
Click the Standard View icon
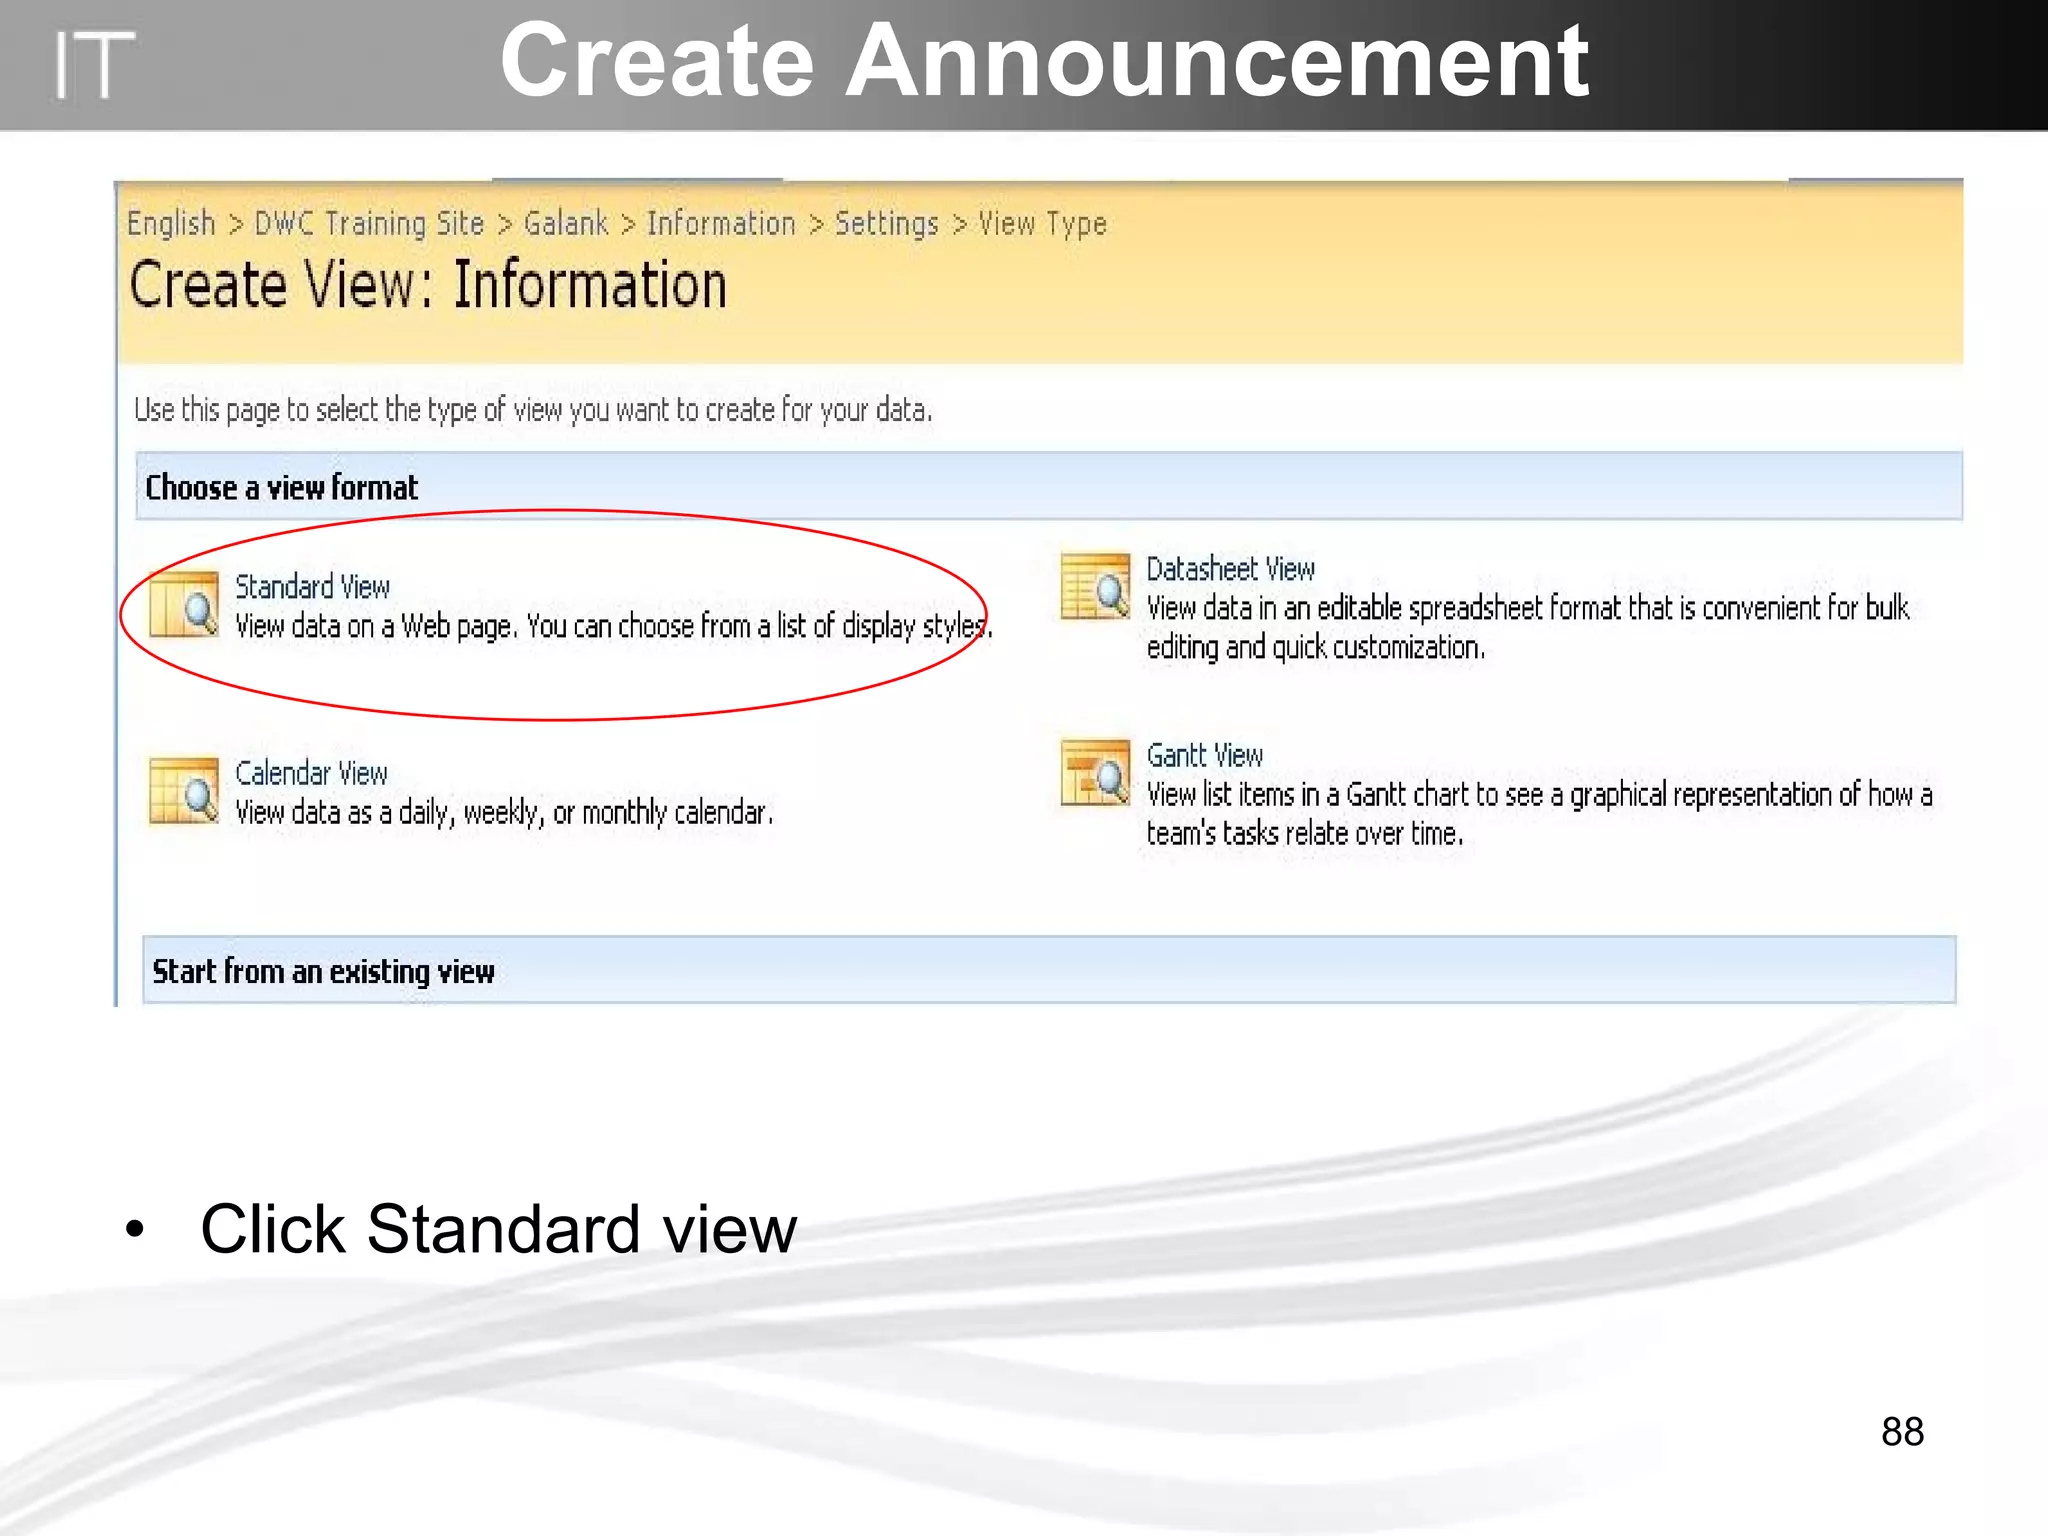[x=184, y=604]
